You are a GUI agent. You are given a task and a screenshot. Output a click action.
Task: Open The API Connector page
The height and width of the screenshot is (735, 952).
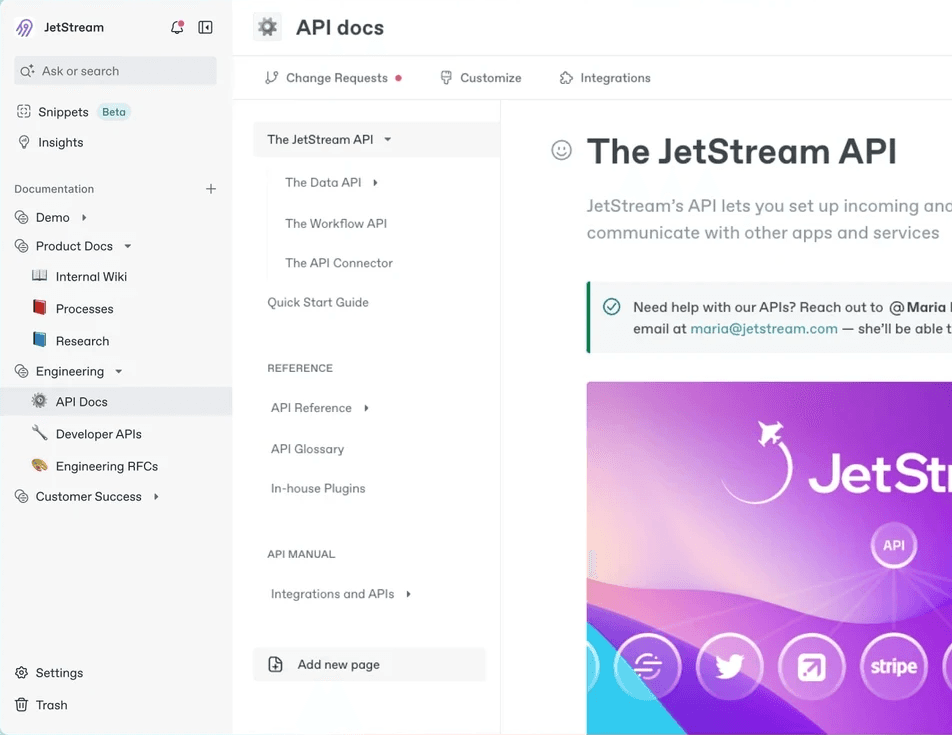click(339, 263)
